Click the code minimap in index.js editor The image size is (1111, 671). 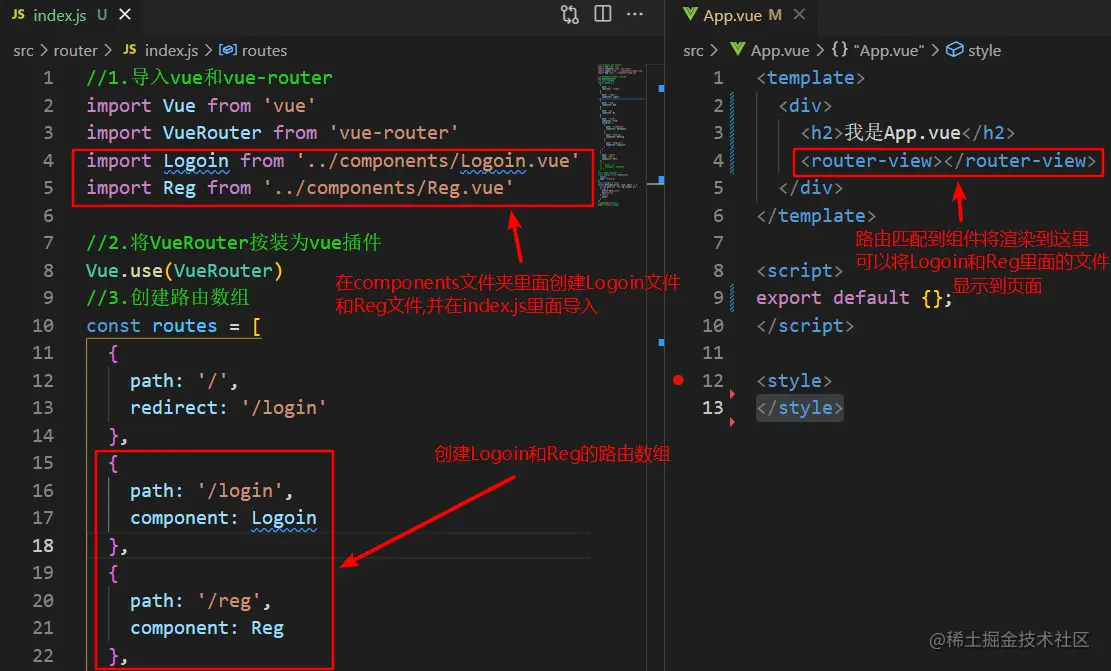tap(621, 135)
